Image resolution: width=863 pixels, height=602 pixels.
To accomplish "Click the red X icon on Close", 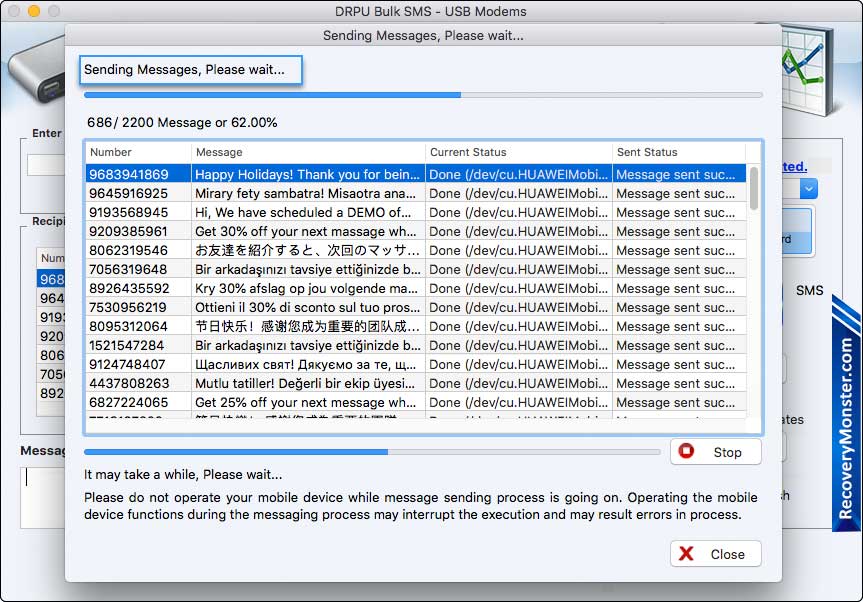I will click(686, 554).
